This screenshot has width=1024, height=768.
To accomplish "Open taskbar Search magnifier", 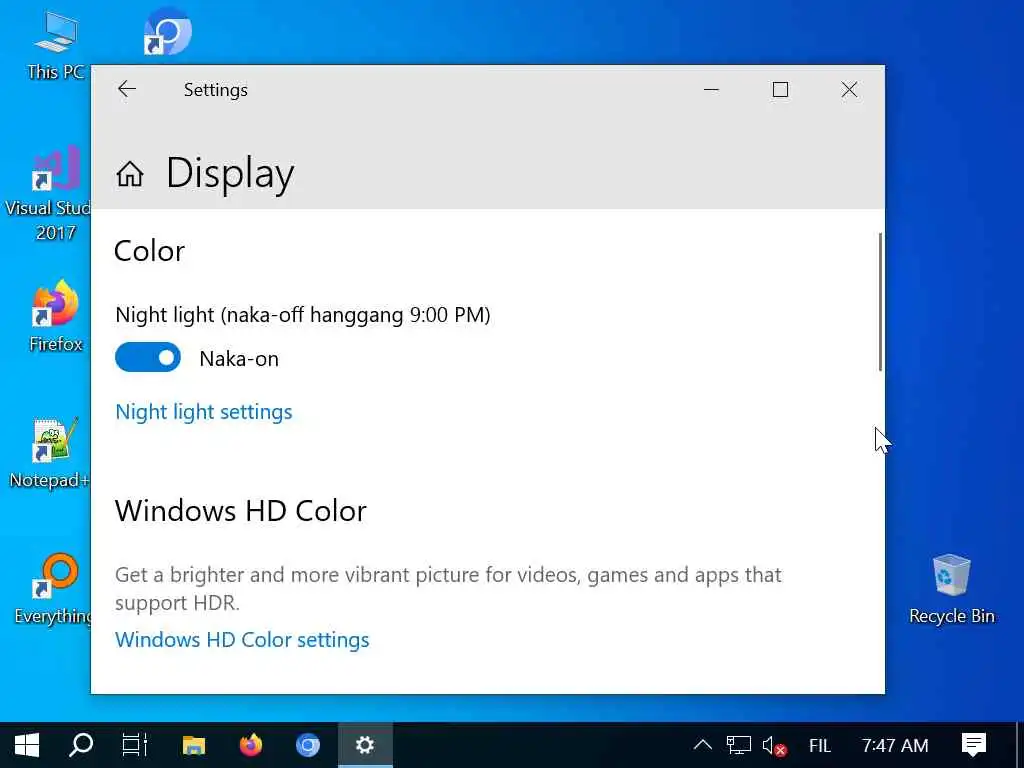I will tap(81, 745).
